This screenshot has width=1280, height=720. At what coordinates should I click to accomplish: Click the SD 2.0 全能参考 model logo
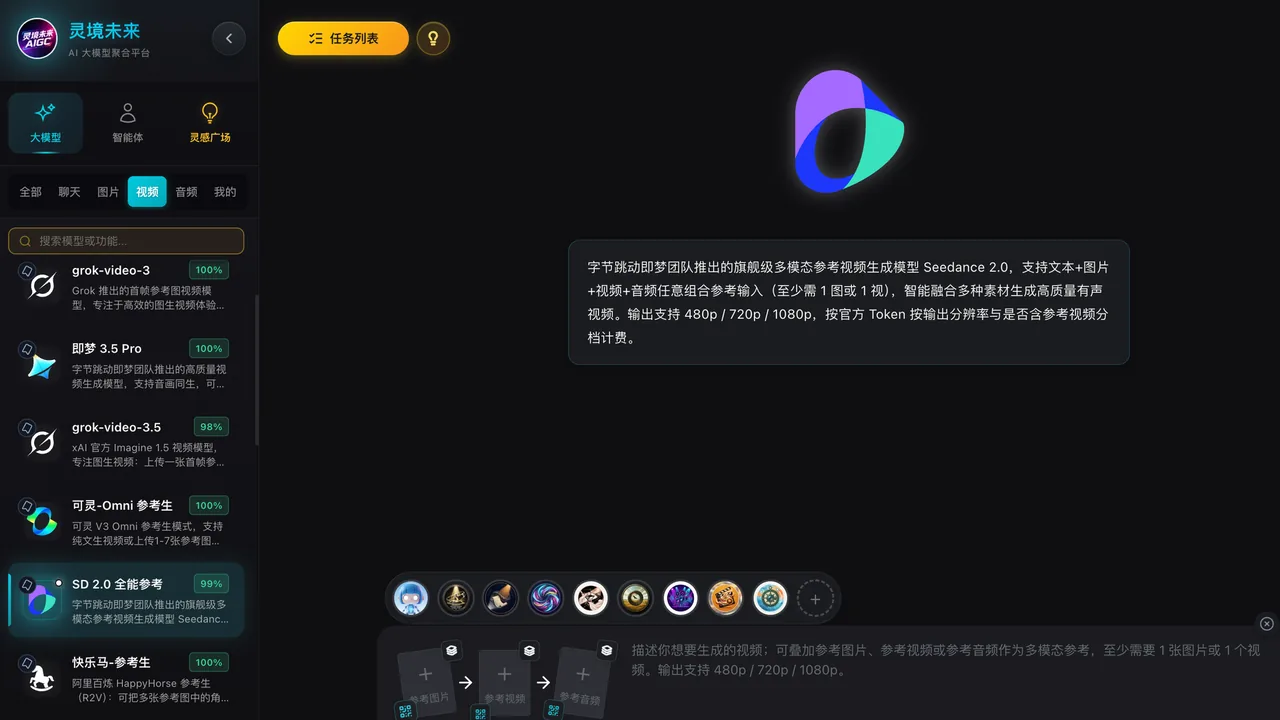coord(42,600)
